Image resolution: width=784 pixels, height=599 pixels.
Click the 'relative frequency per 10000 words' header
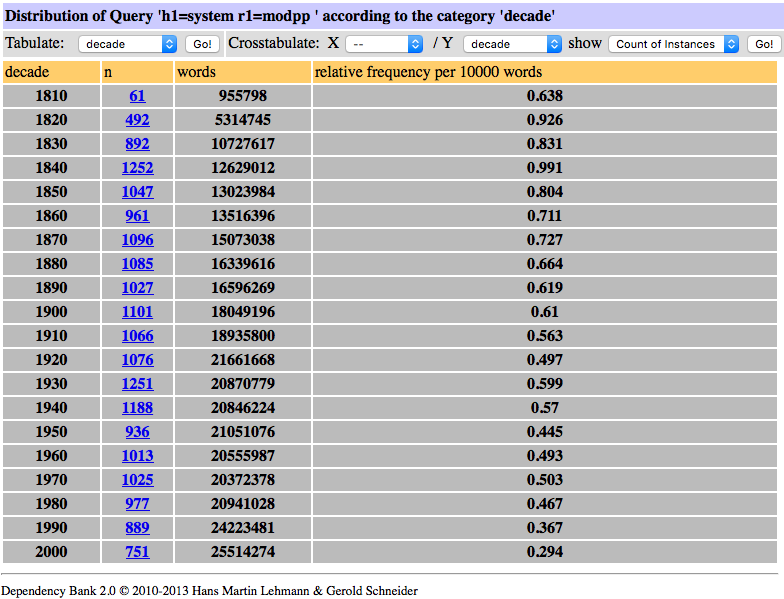[429, 72]
